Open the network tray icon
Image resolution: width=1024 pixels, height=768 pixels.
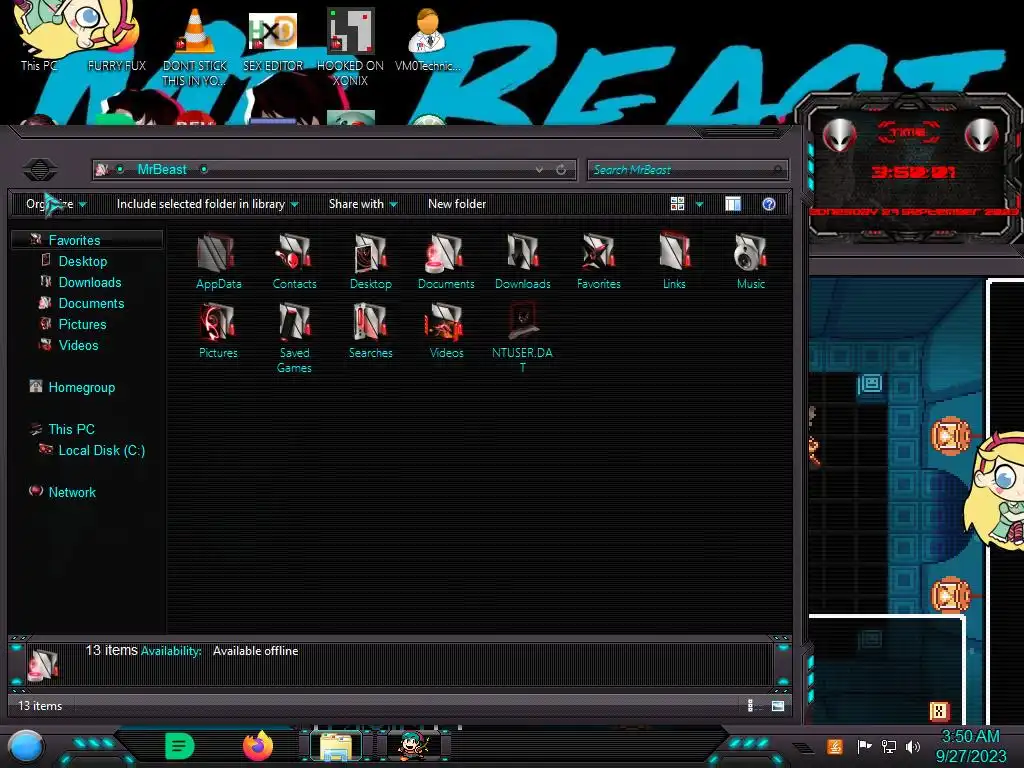pos(888,746)
